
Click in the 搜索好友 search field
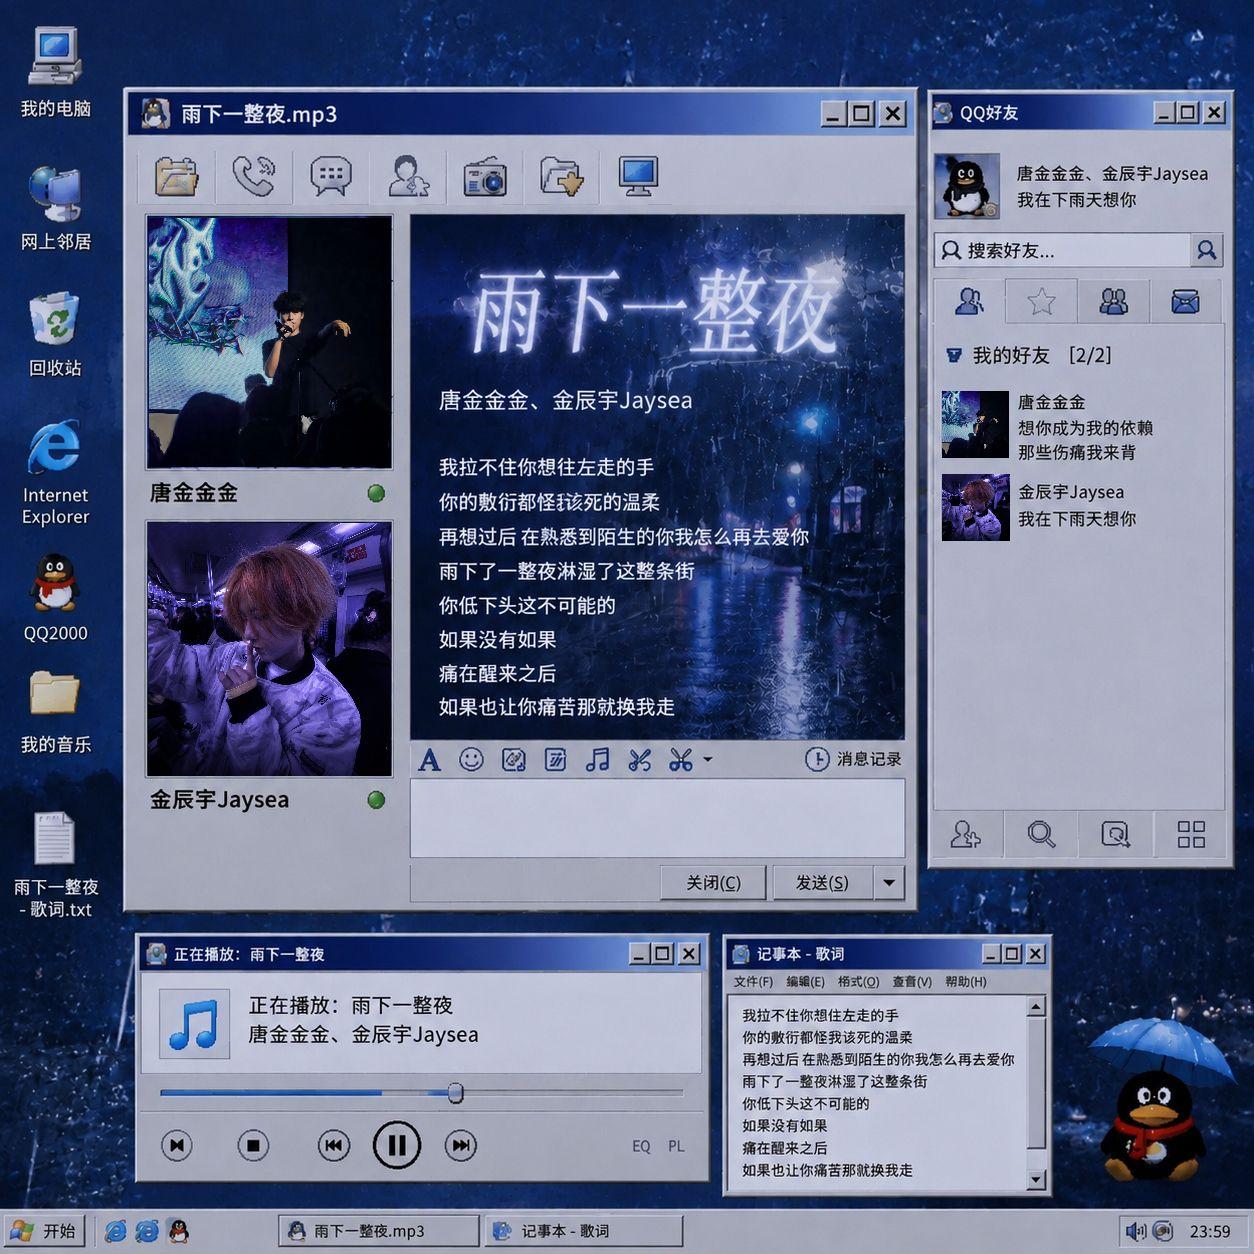click(1064, 250)
